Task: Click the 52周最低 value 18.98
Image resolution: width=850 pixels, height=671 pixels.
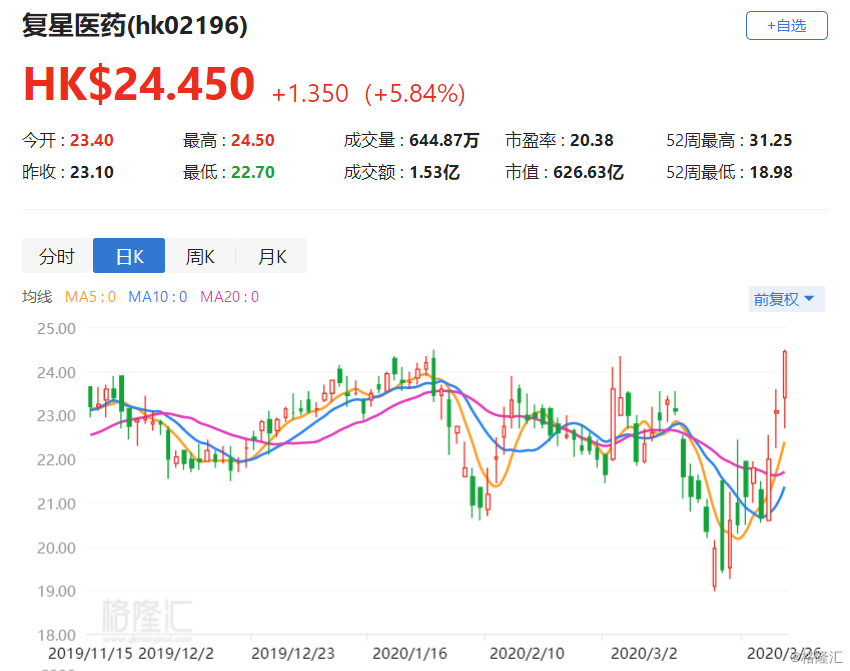Action: coord(771,172)
